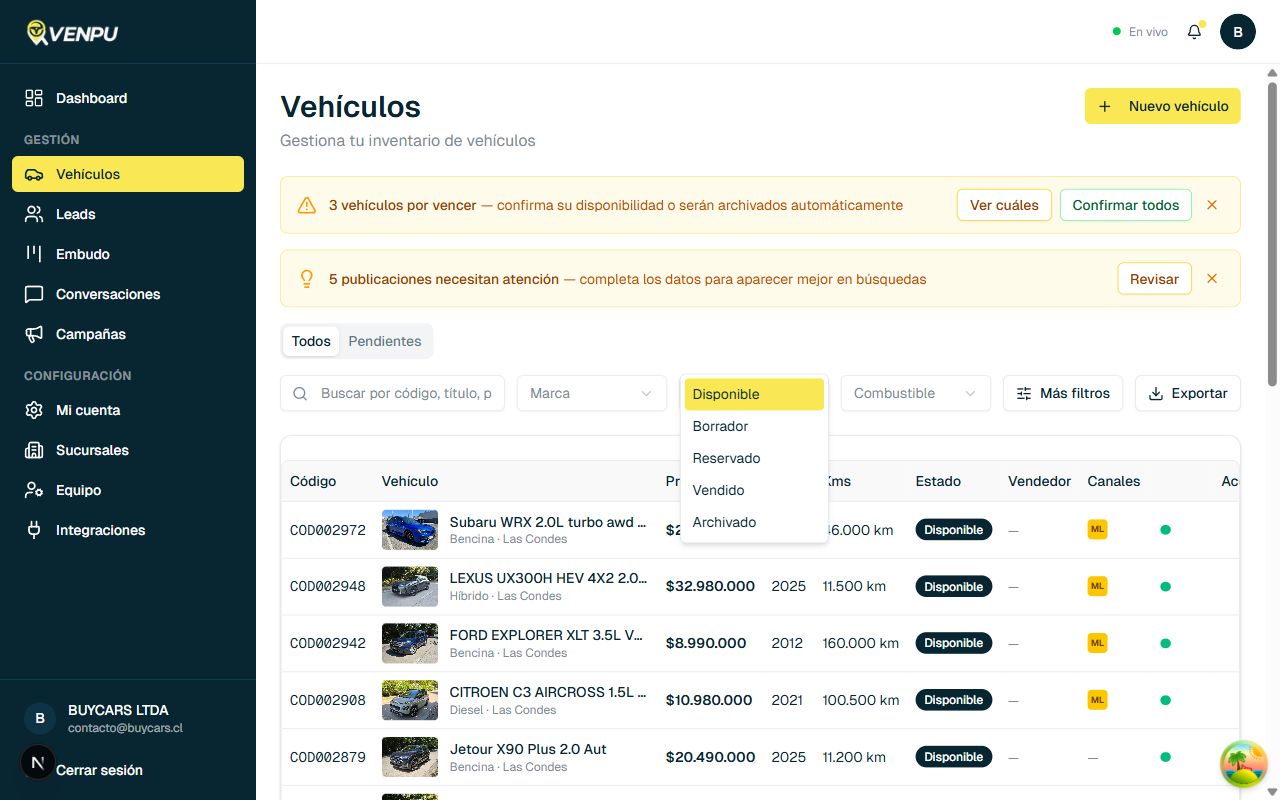Dismiss the vehicles expiring warning banner

(x=1212, y=205)
